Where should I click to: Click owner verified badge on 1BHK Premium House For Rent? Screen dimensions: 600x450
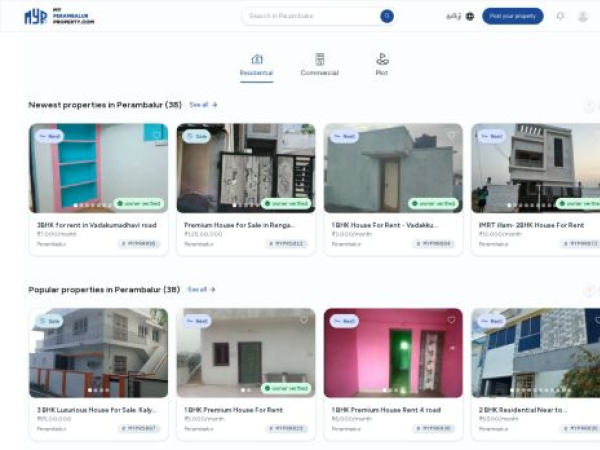[x=286, y=388]
